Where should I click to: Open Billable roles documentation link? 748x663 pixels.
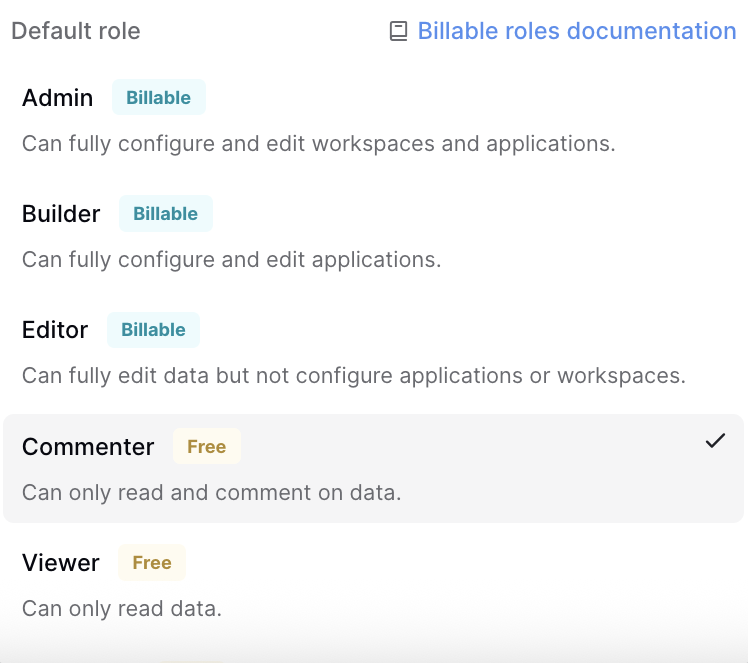click(x=576, y=31)
